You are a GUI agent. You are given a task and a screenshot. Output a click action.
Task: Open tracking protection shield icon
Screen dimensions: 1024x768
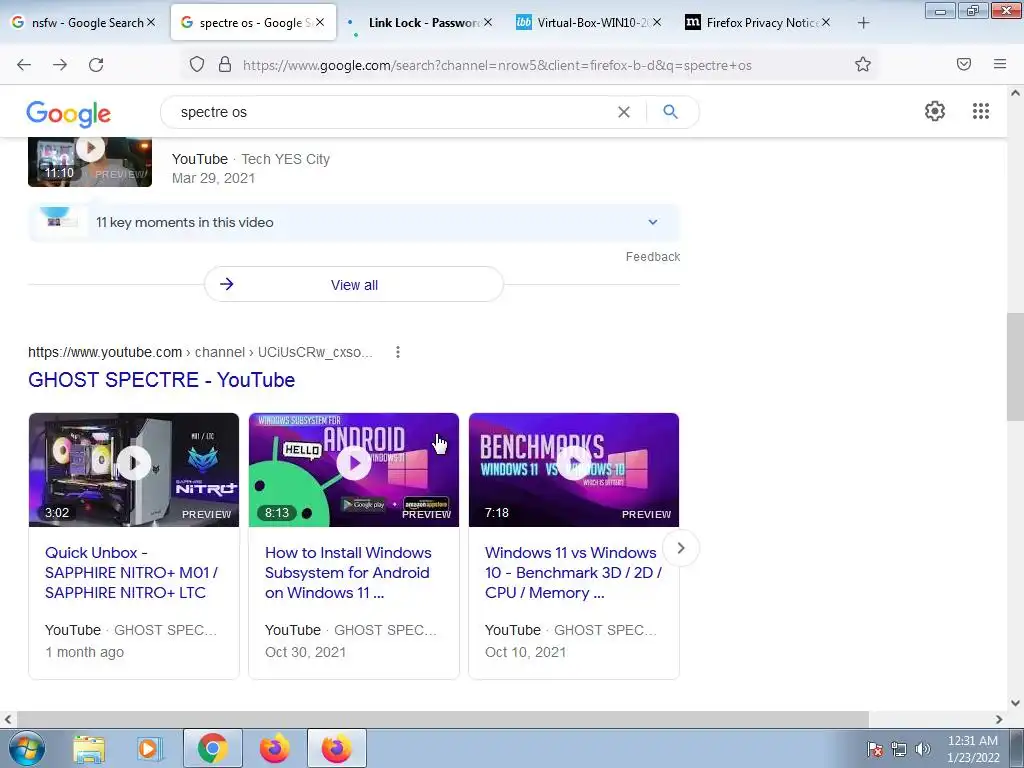tap(197, 65)
